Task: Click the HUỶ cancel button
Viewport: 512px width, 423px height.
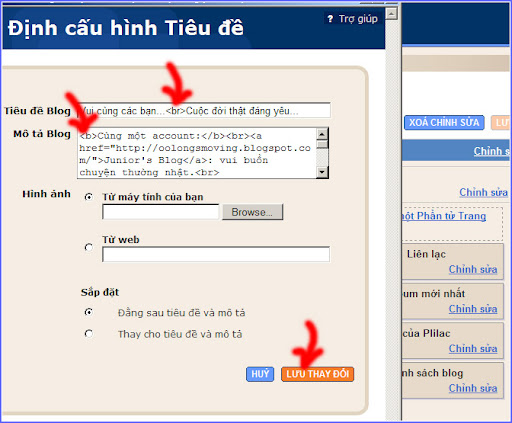Action: click(260, 374)
